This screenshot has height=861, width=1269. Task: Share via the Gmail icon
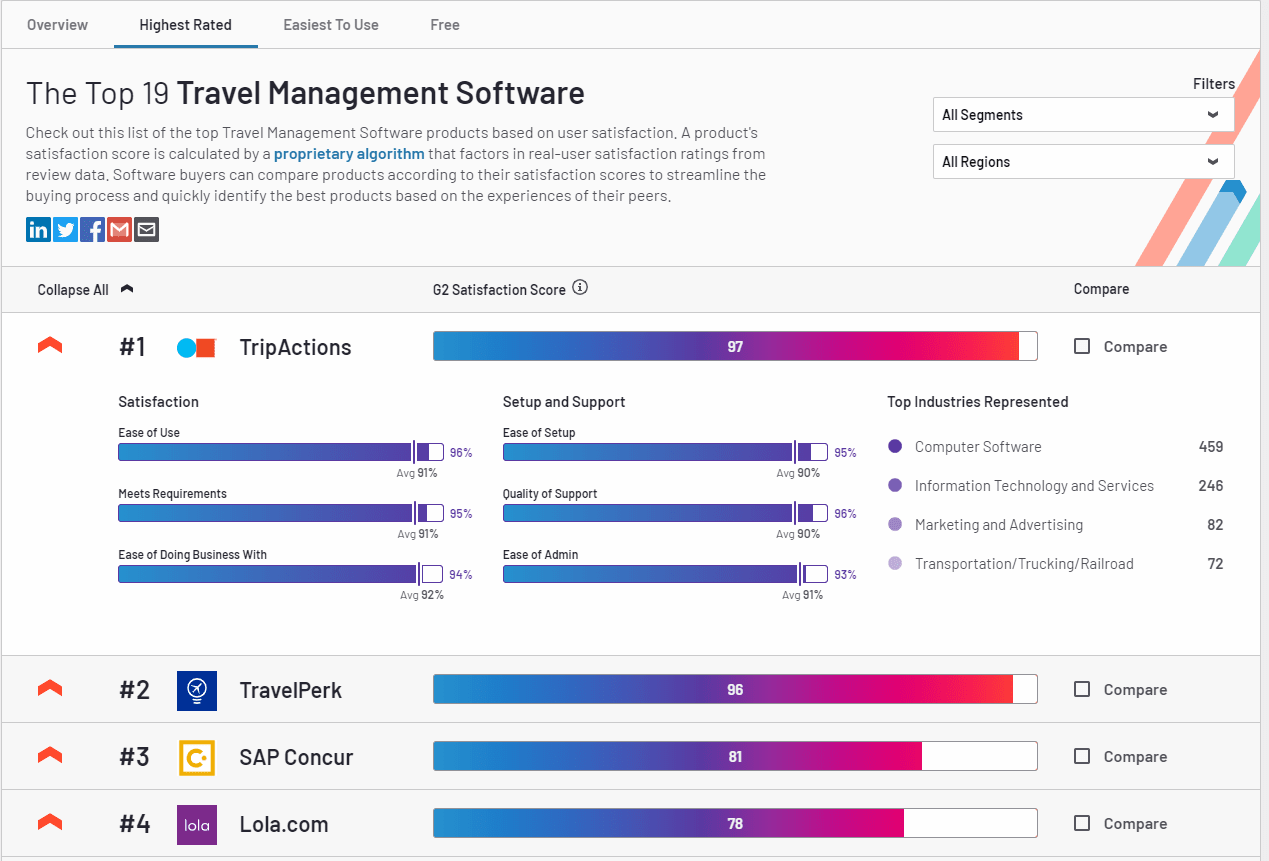(120, 230)
